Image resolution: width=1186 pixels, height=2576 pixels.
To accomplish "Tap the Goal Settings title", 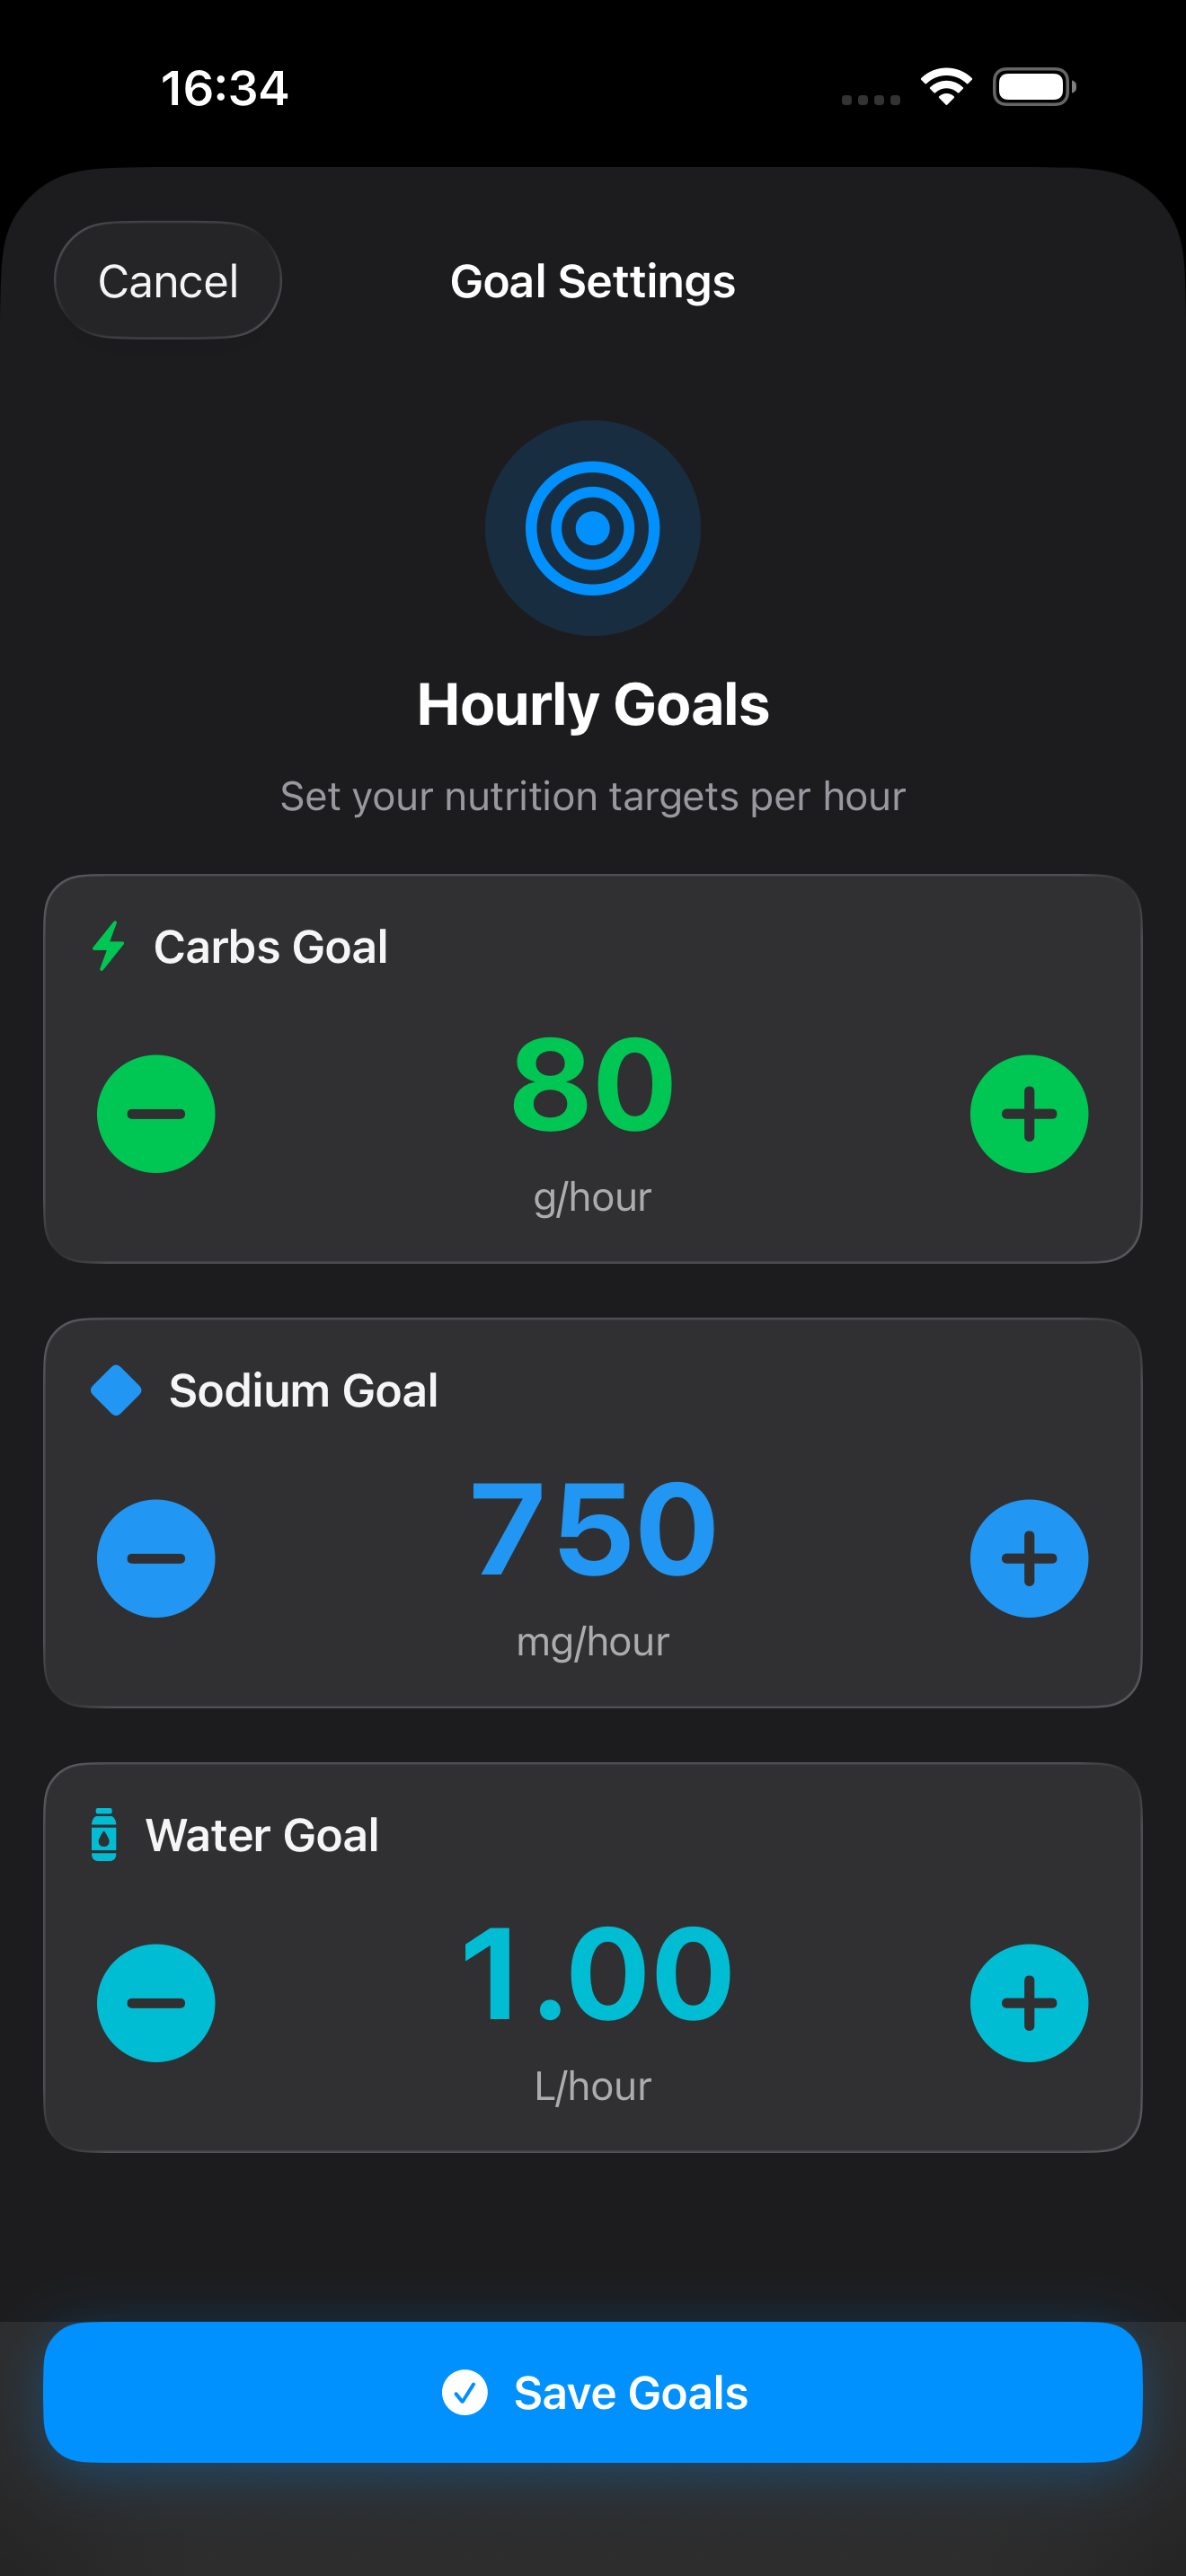I will 592,281.
